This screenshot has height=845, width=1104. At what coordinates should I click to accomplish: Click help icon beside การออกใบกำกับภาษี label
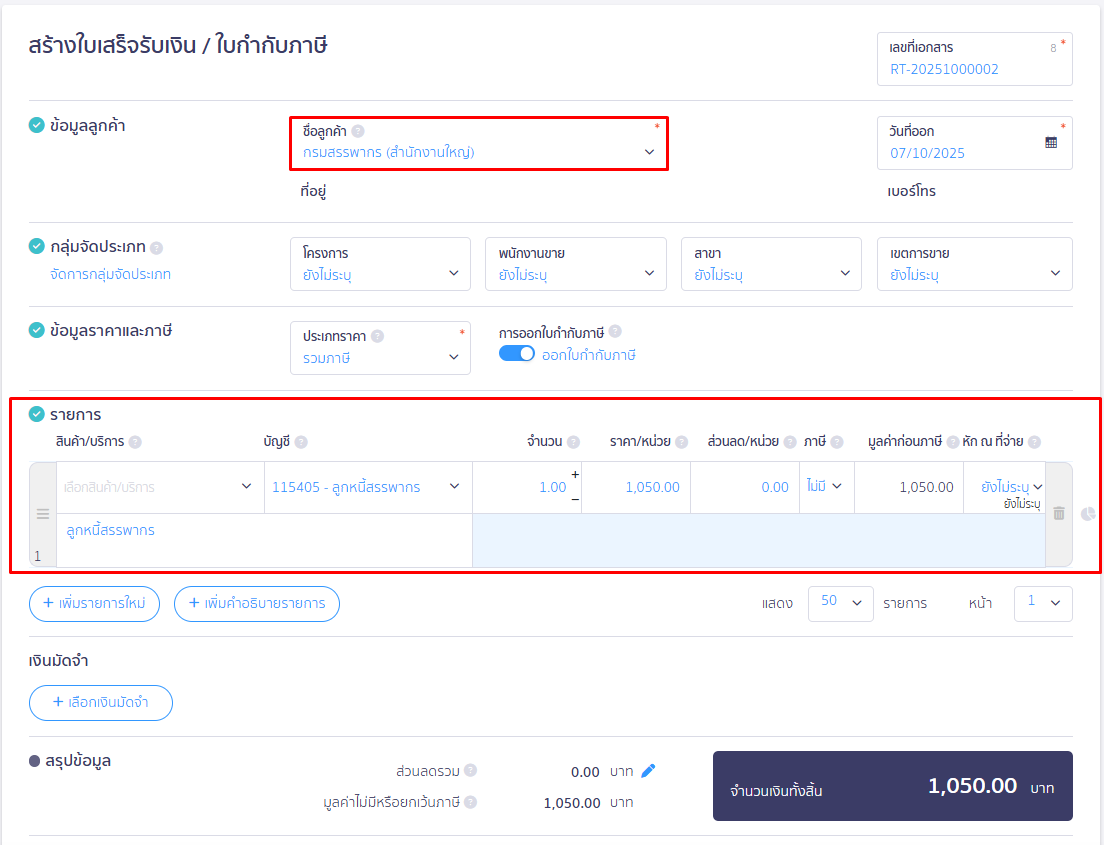(x=615, y=332)
